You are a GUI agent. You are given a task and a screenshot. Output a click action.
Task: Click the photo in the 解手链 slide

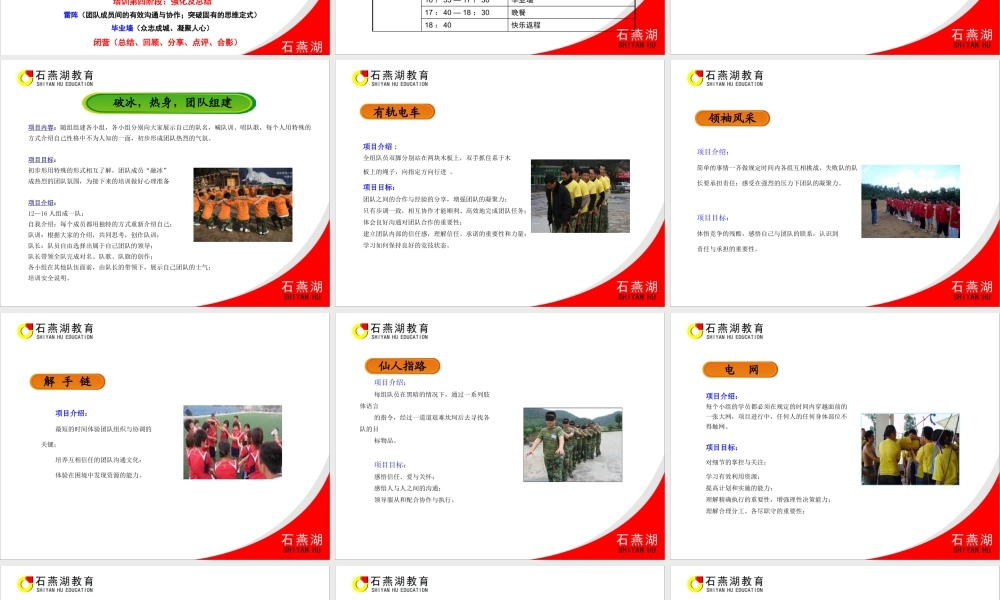(232, 442)
